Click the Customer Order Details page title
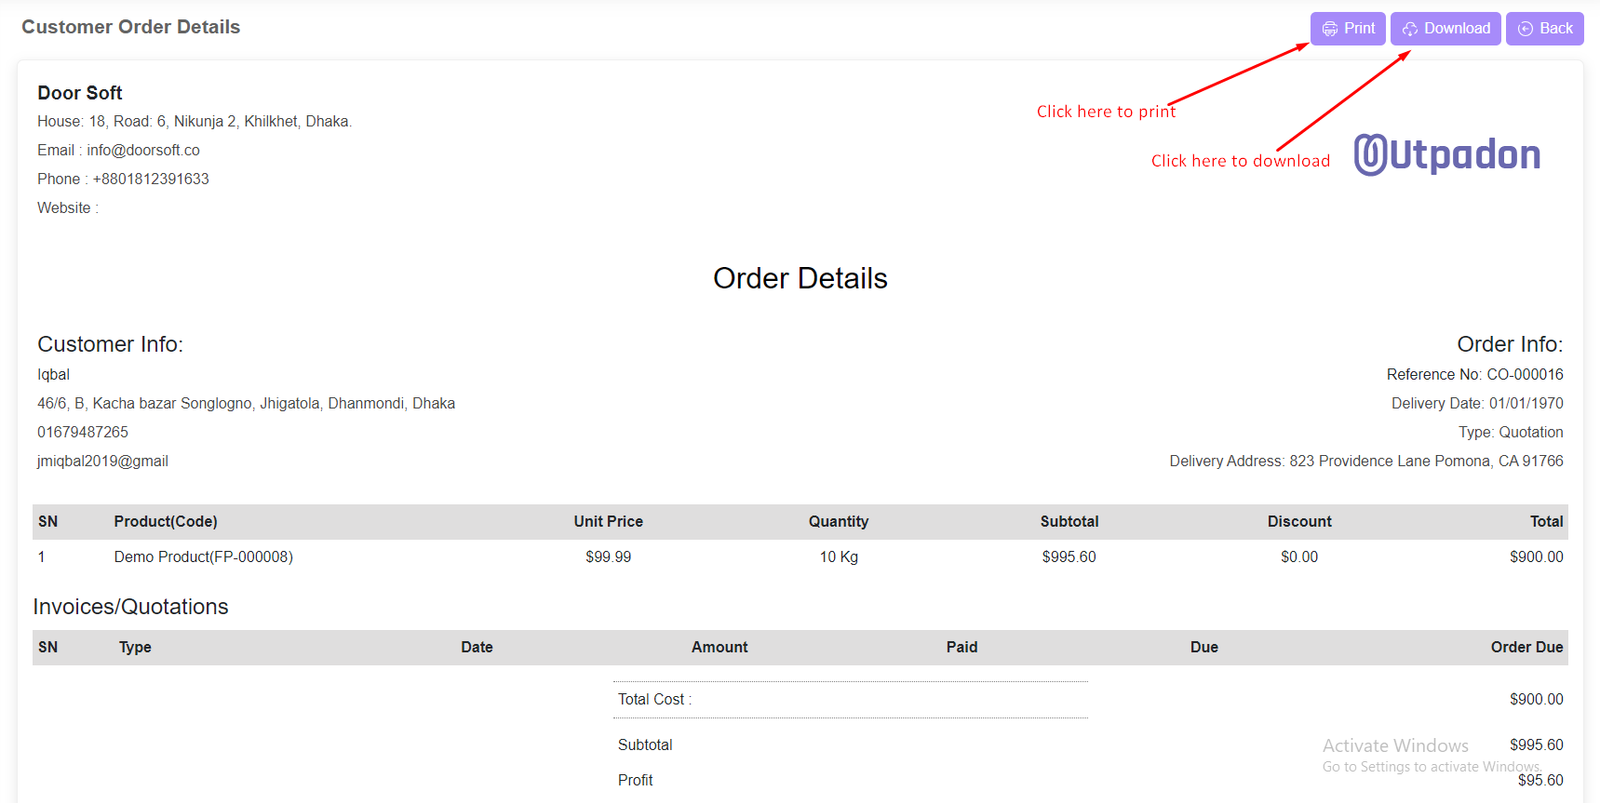Screen dimensions: 1600x803 (131, 27)
